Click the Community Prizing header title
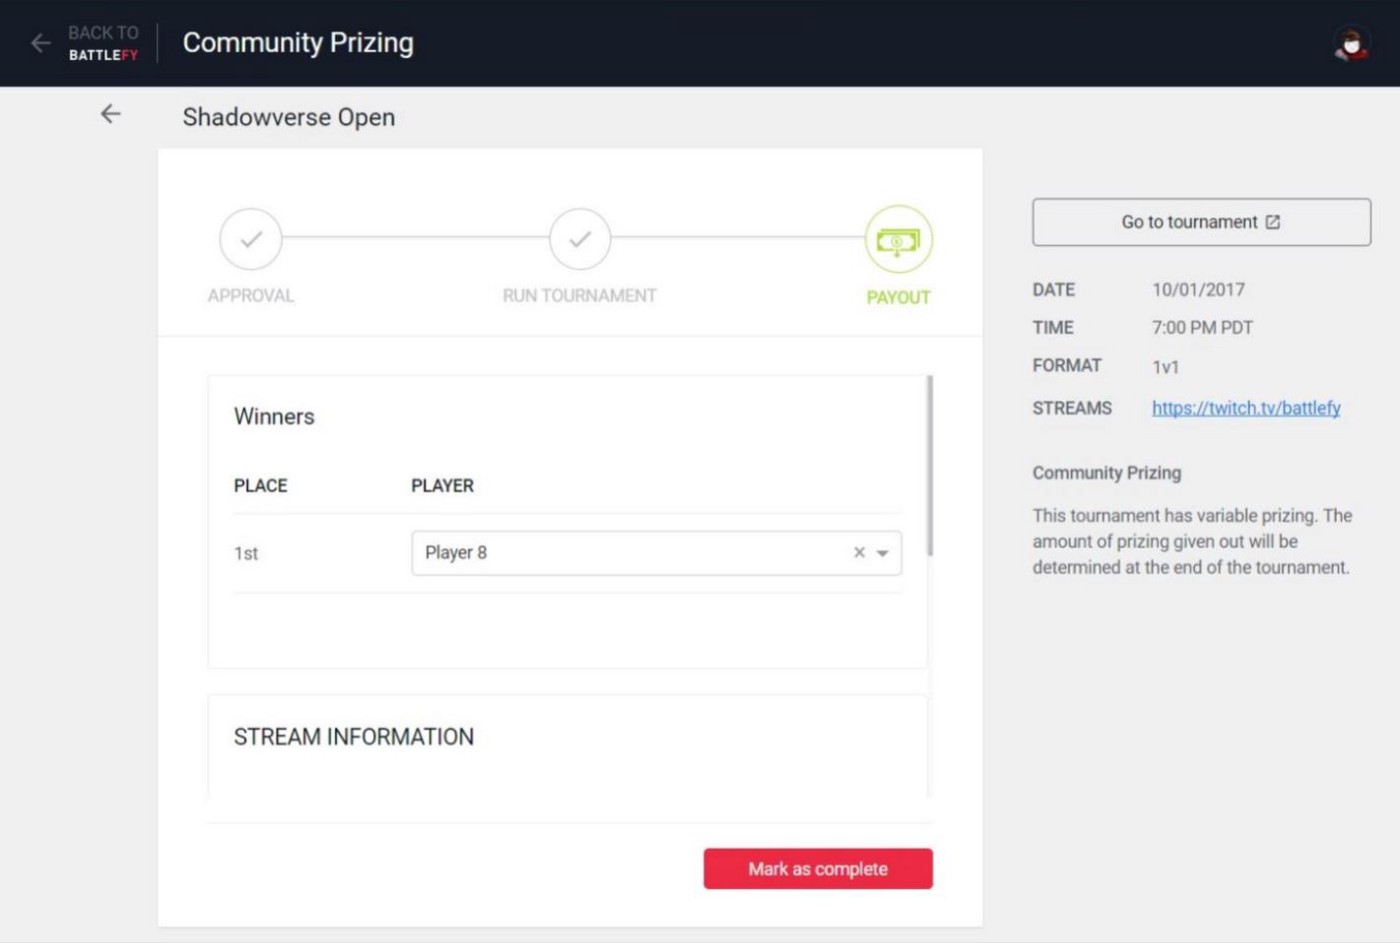The image size is (1400, 943). (x=298, y=43)
